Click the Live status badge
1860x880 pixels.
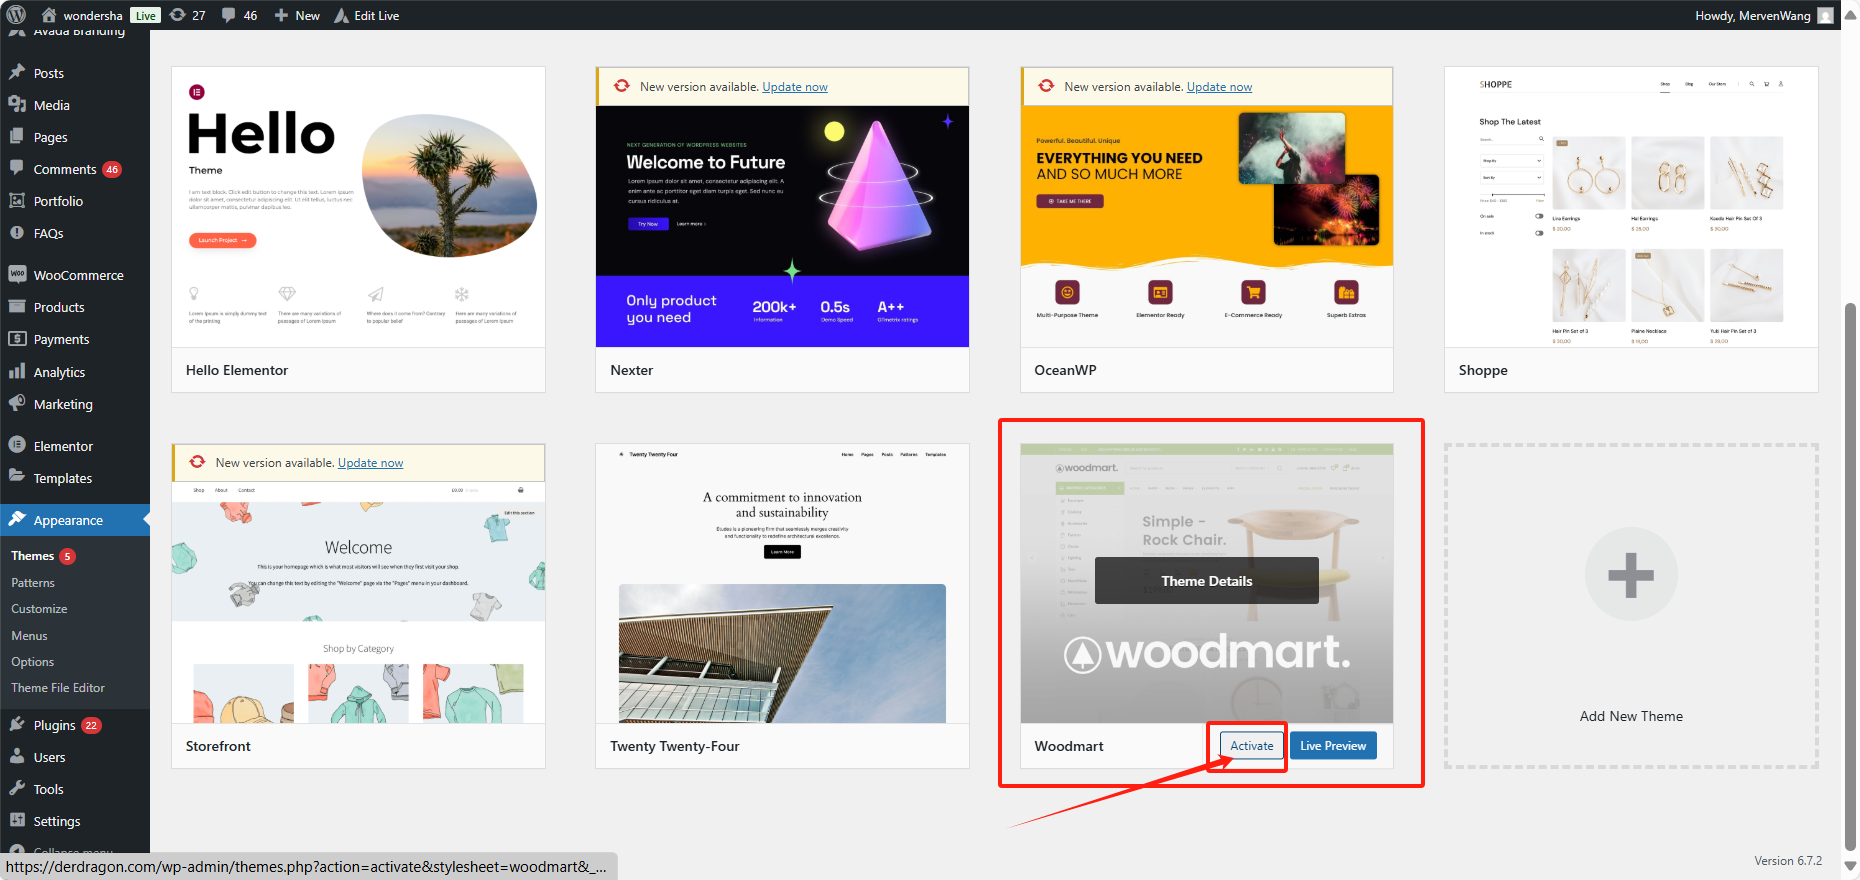pos(146,15)
